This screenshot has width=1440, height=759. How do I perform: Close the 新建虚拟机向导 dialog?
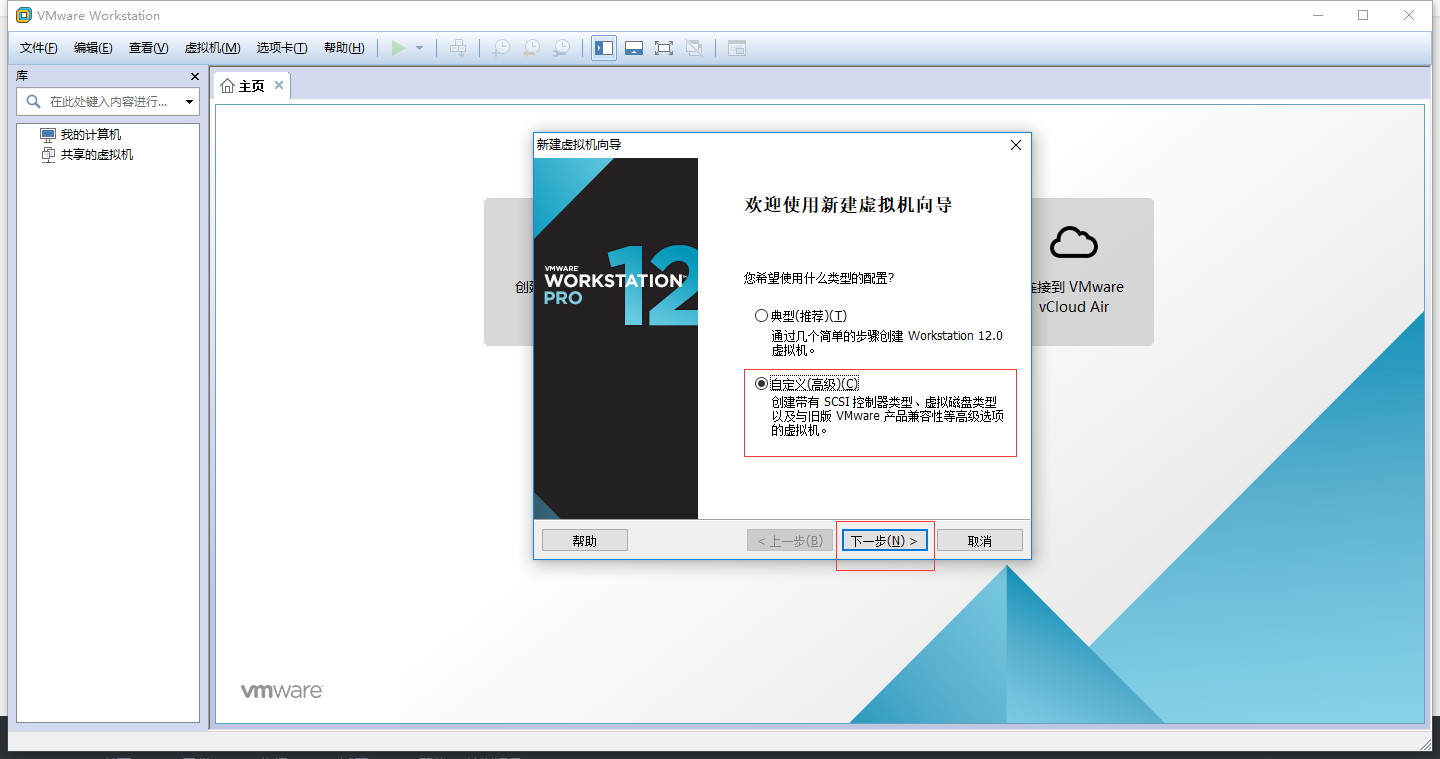pyautogui.click(x=1016, y=145)
